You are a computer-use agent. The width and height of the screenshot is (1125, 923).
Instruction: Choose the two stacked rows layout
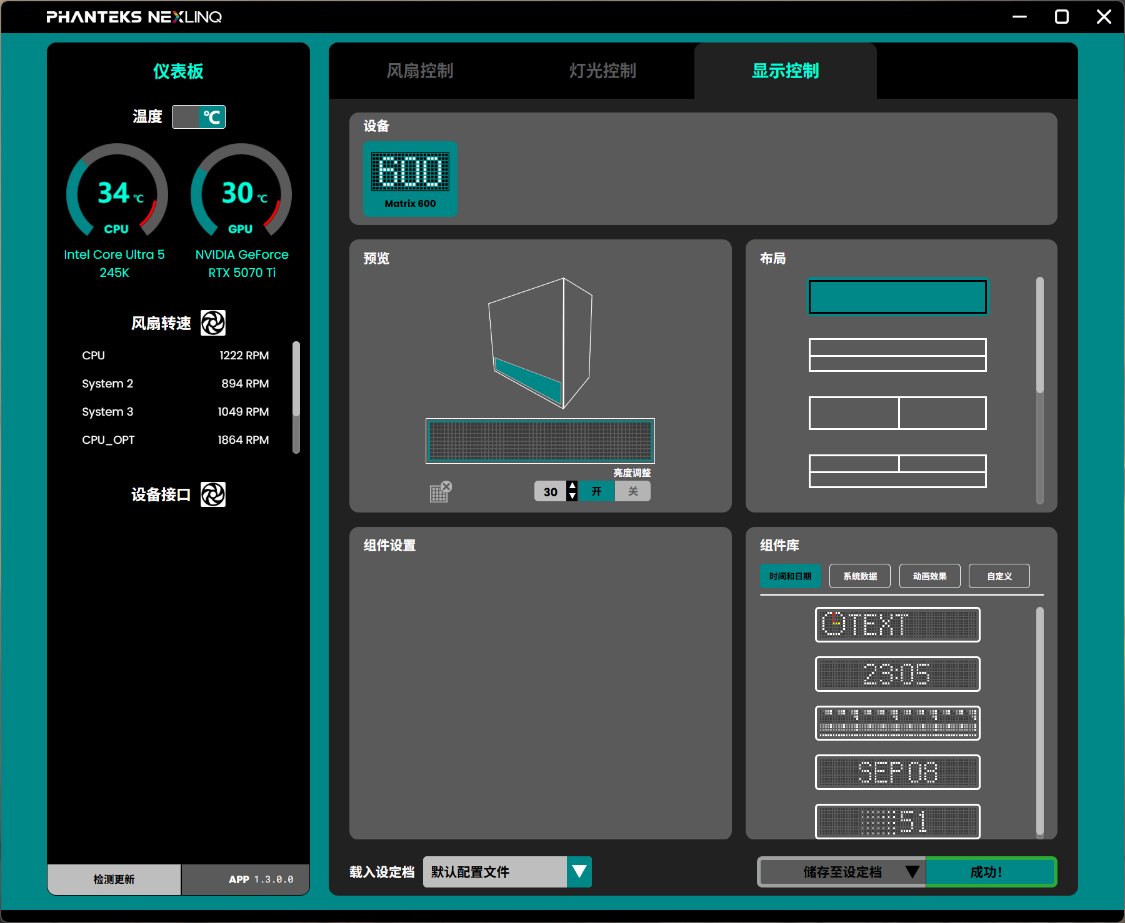click(x=898, y=355)
